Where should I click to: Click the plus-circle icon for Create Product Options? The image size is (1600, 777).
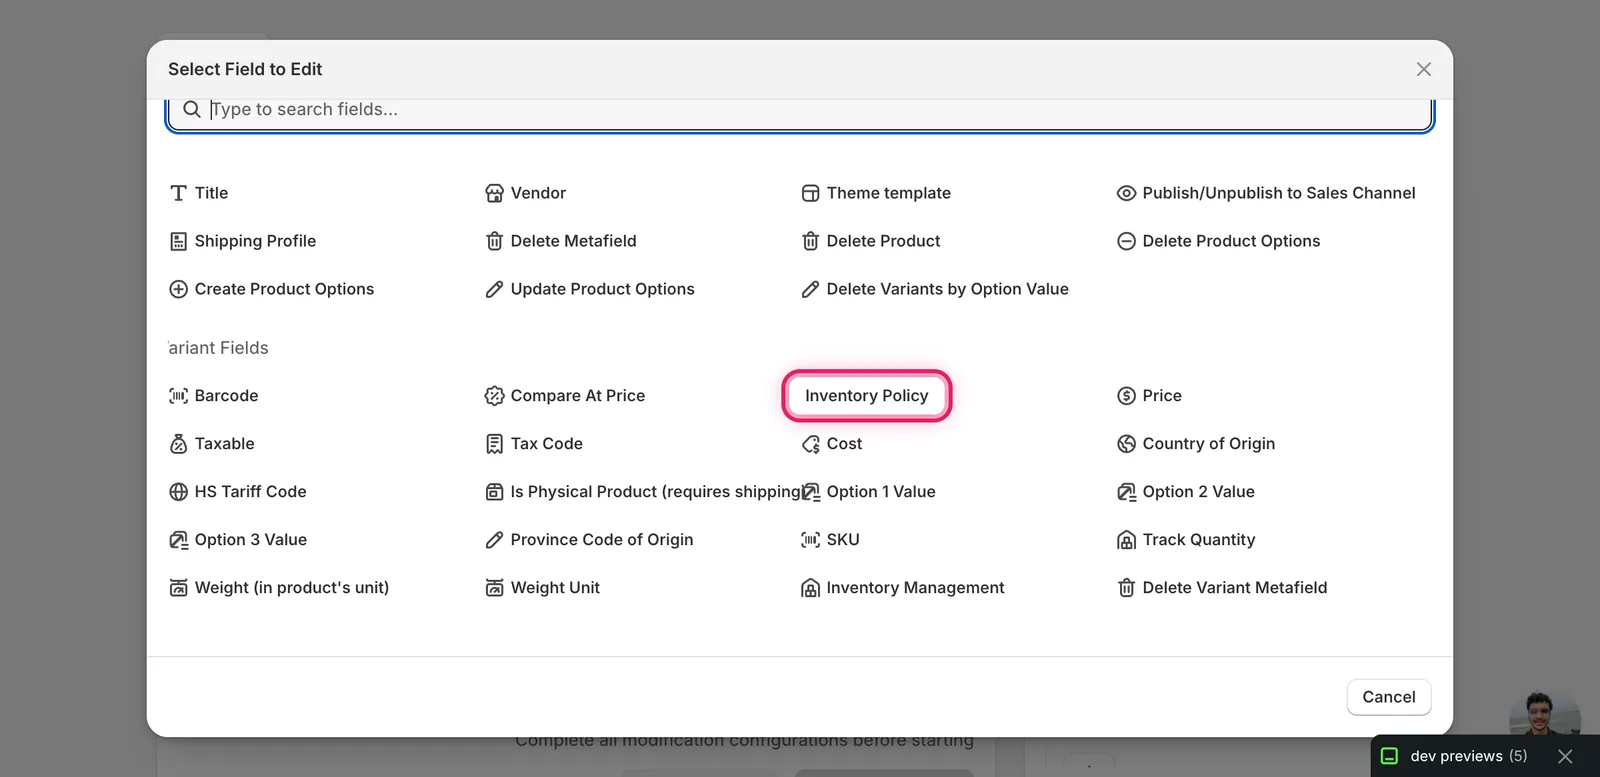click(x=178, y=289)
